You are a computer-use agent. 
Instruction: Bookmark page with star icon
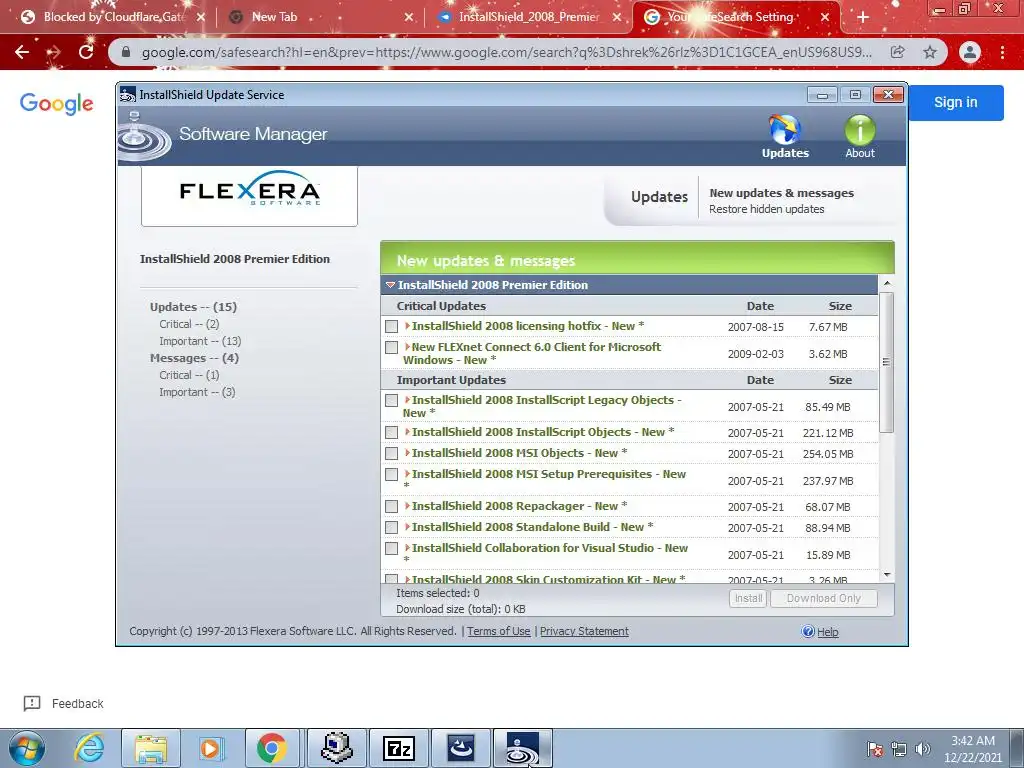(x=930, y=52)
